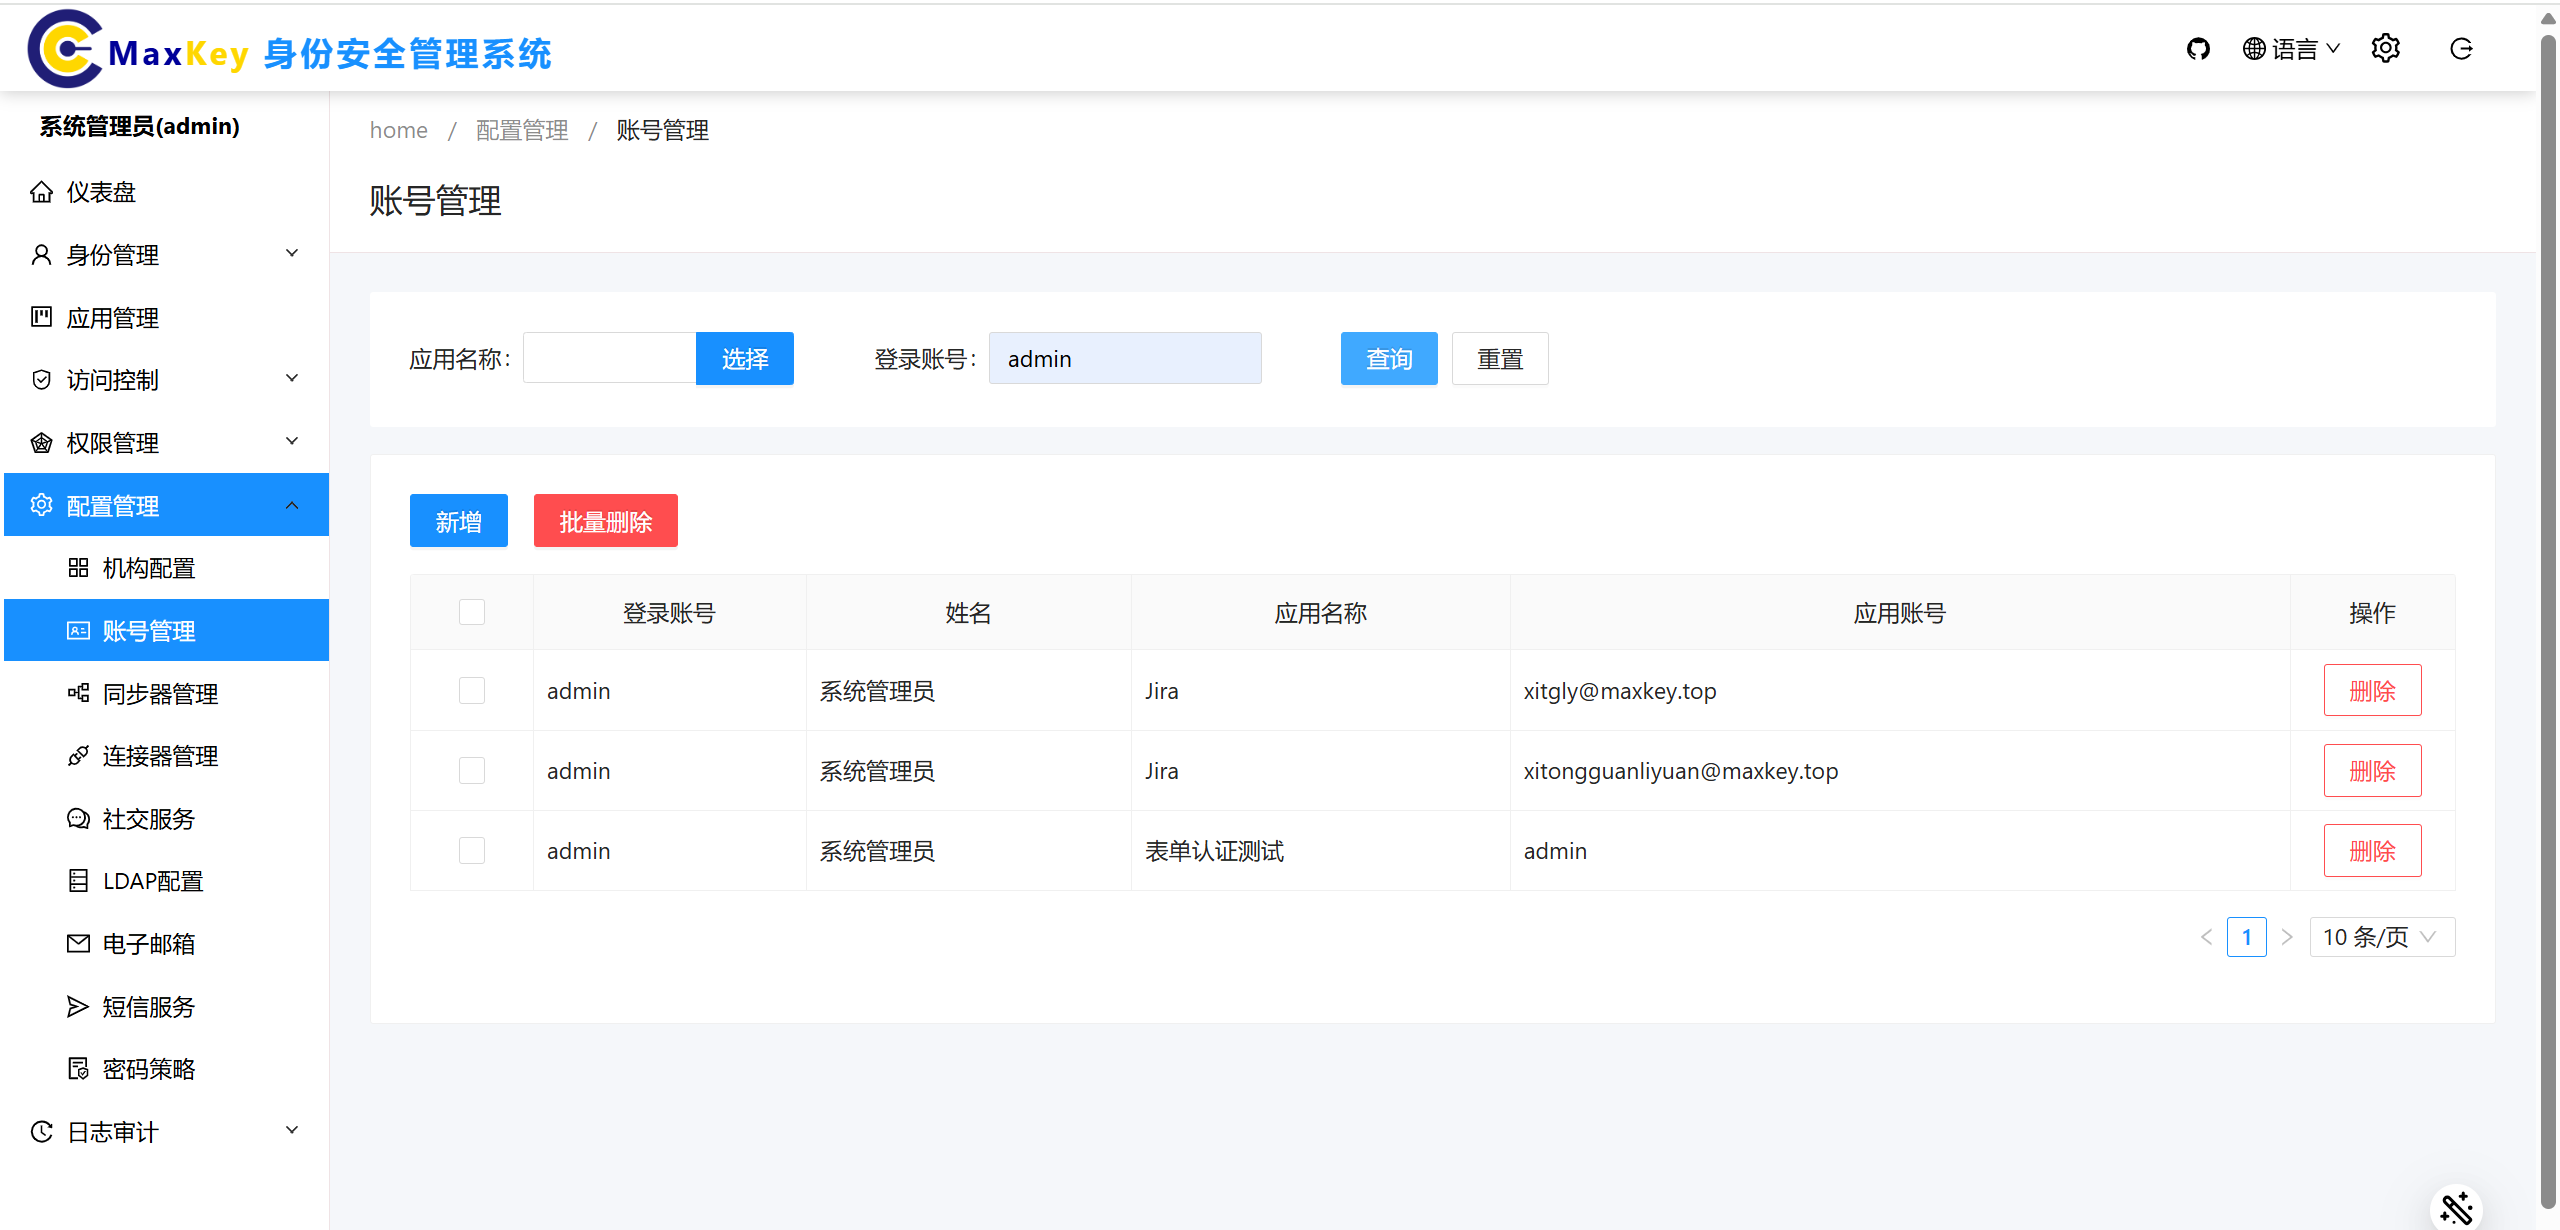This screenshot has height=1230, width=2560.
Task: Open the GitHub link icon
Action: click(2199, 47)
